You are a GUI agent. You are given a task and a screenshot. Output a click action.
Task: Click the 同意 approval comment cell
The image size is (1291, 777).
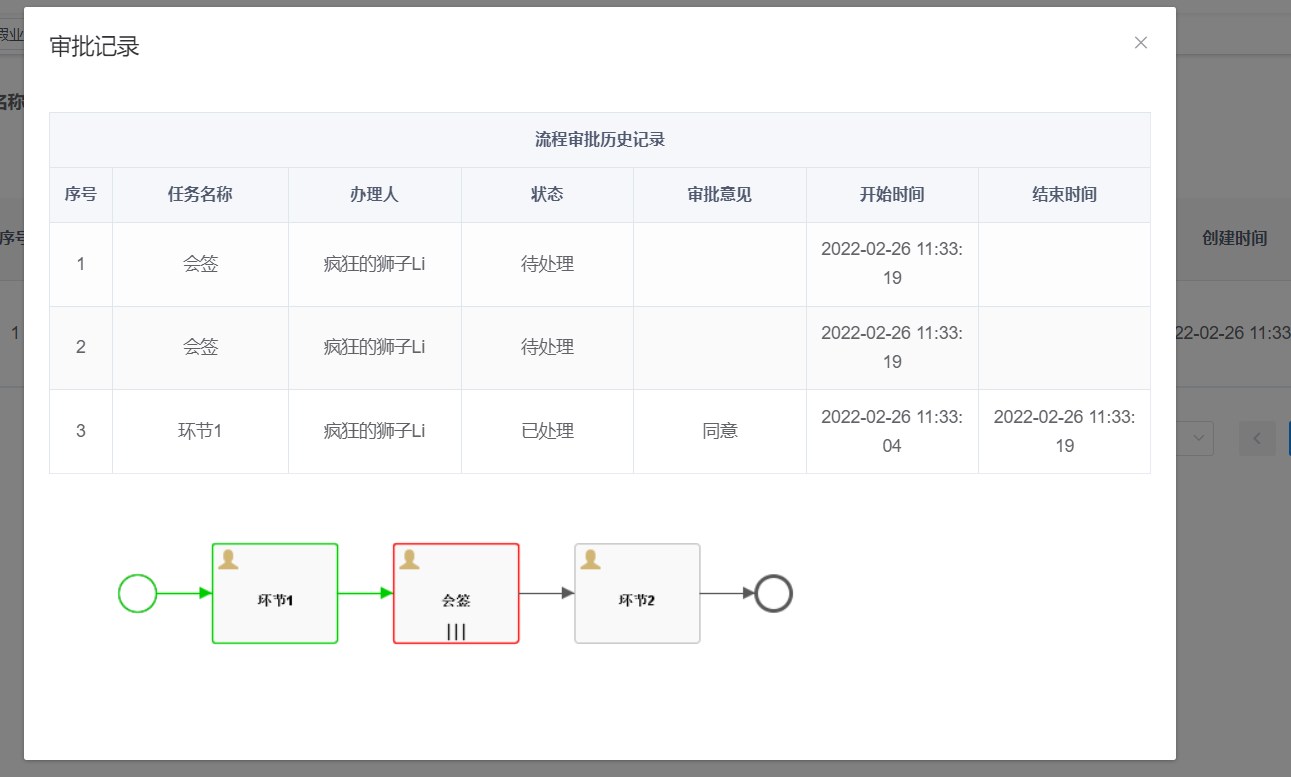[720, 431]
